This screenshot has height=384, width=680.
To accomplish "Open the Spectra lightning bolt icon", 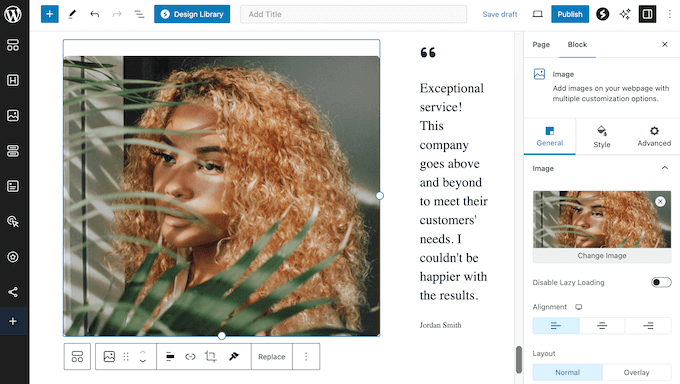I will [602, 14].
